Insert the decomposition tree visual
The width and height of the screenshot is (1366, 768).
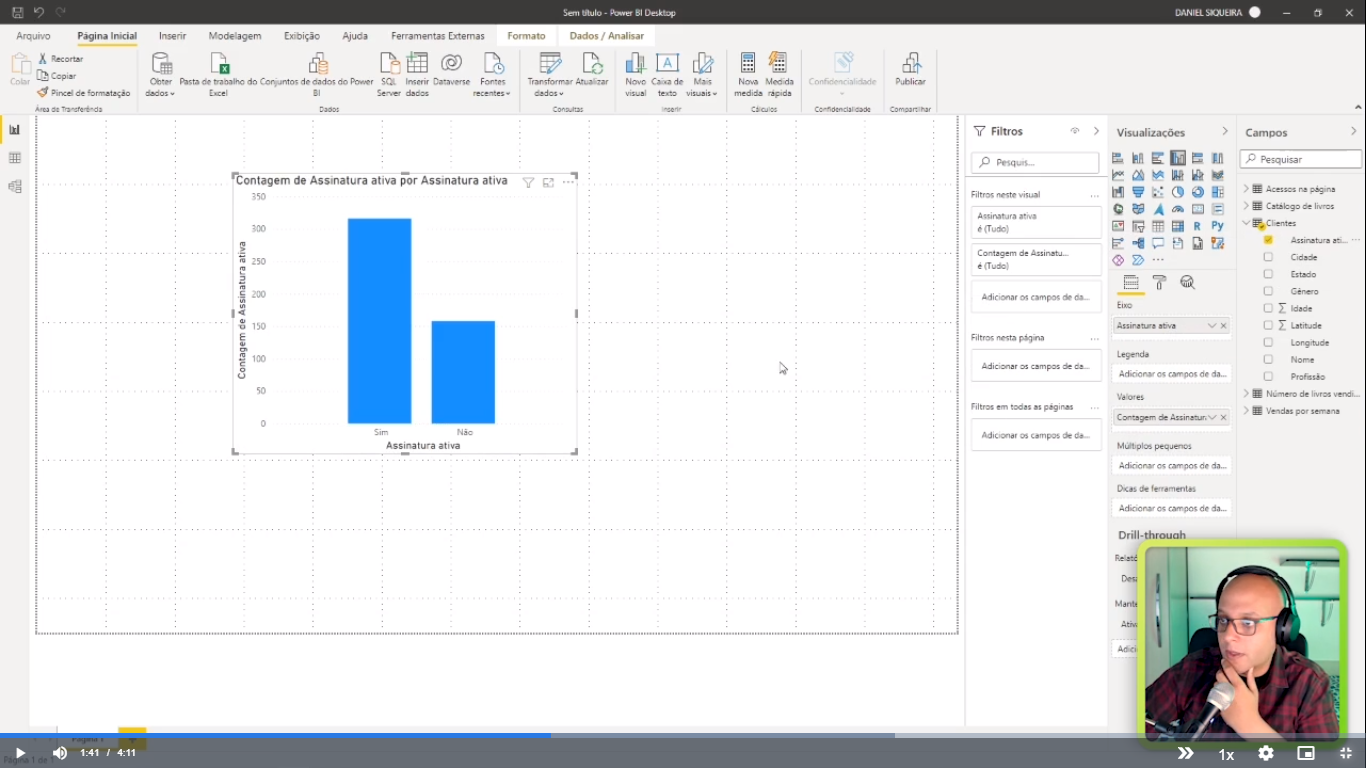pyautogui.click(x=1138, y=243)
